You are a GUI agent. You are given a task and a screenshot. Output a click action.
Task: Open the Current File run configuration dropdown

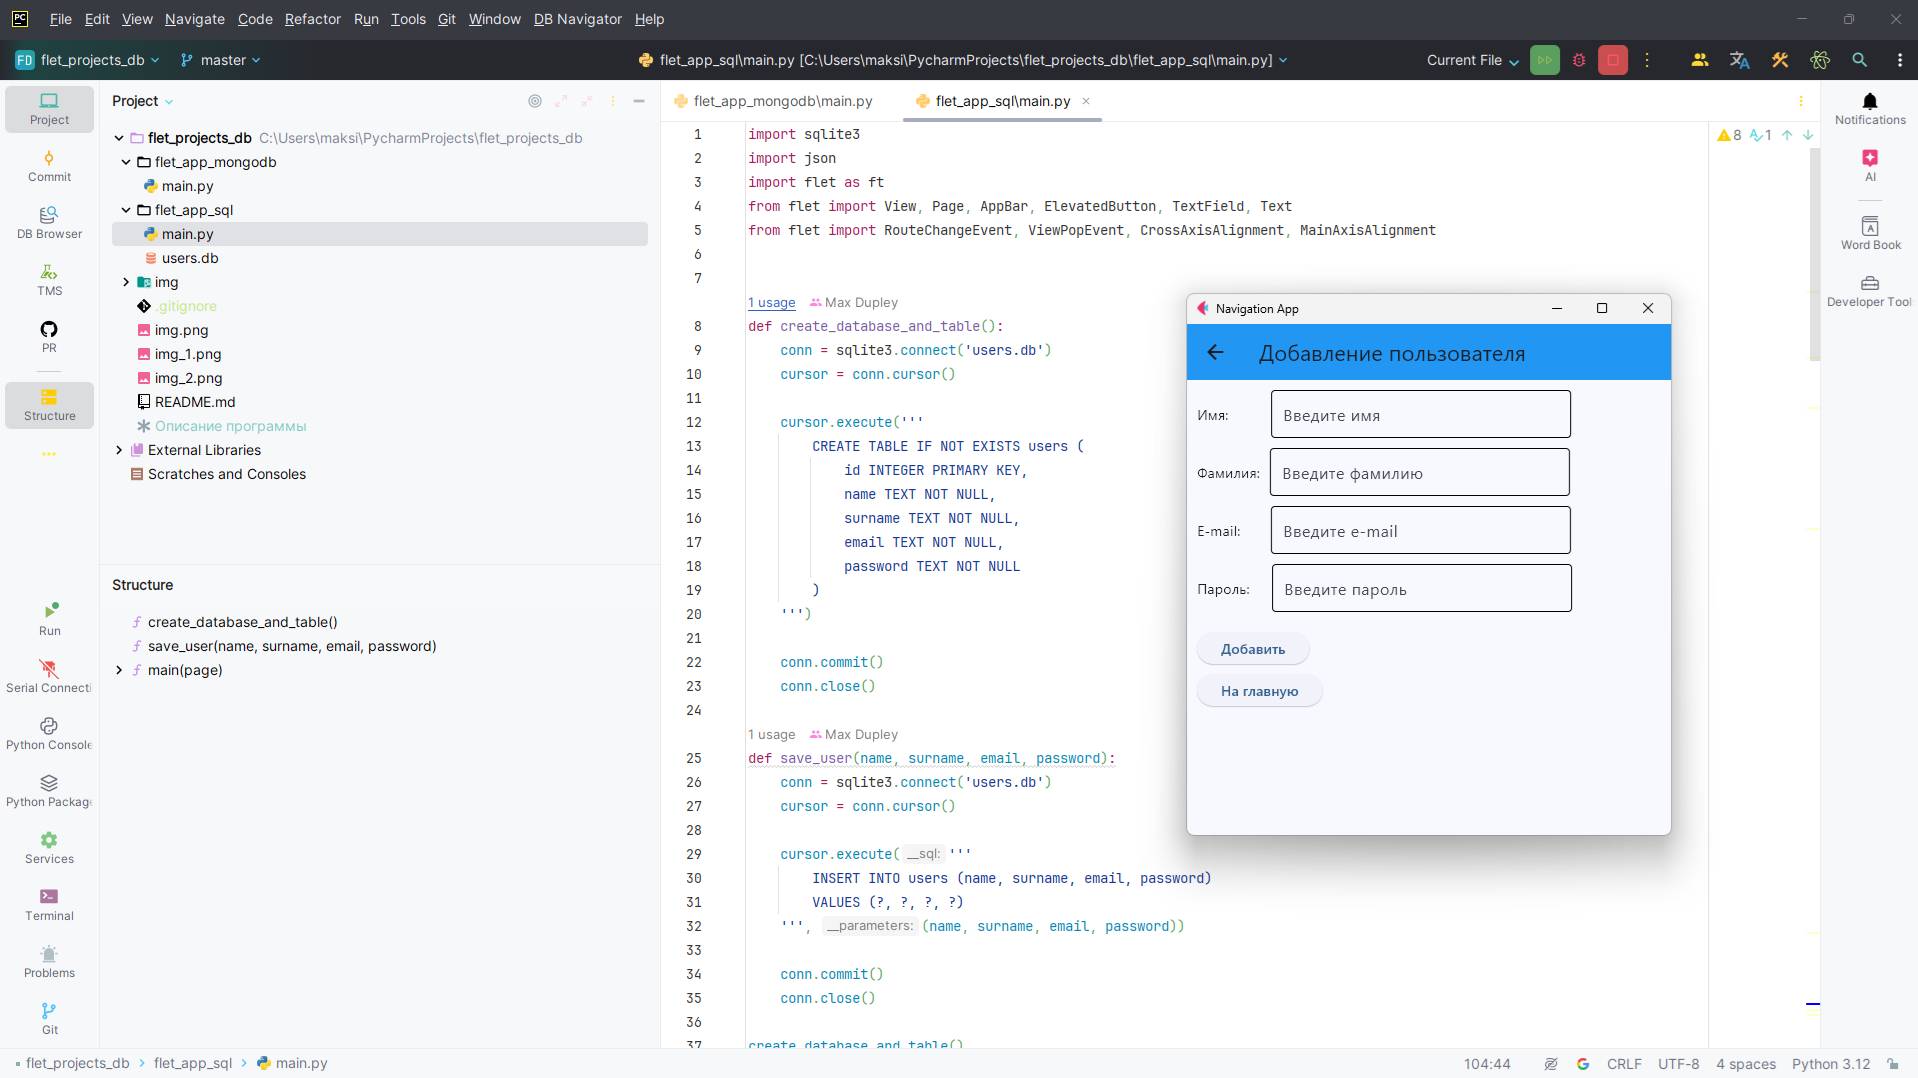(1471, 60)
